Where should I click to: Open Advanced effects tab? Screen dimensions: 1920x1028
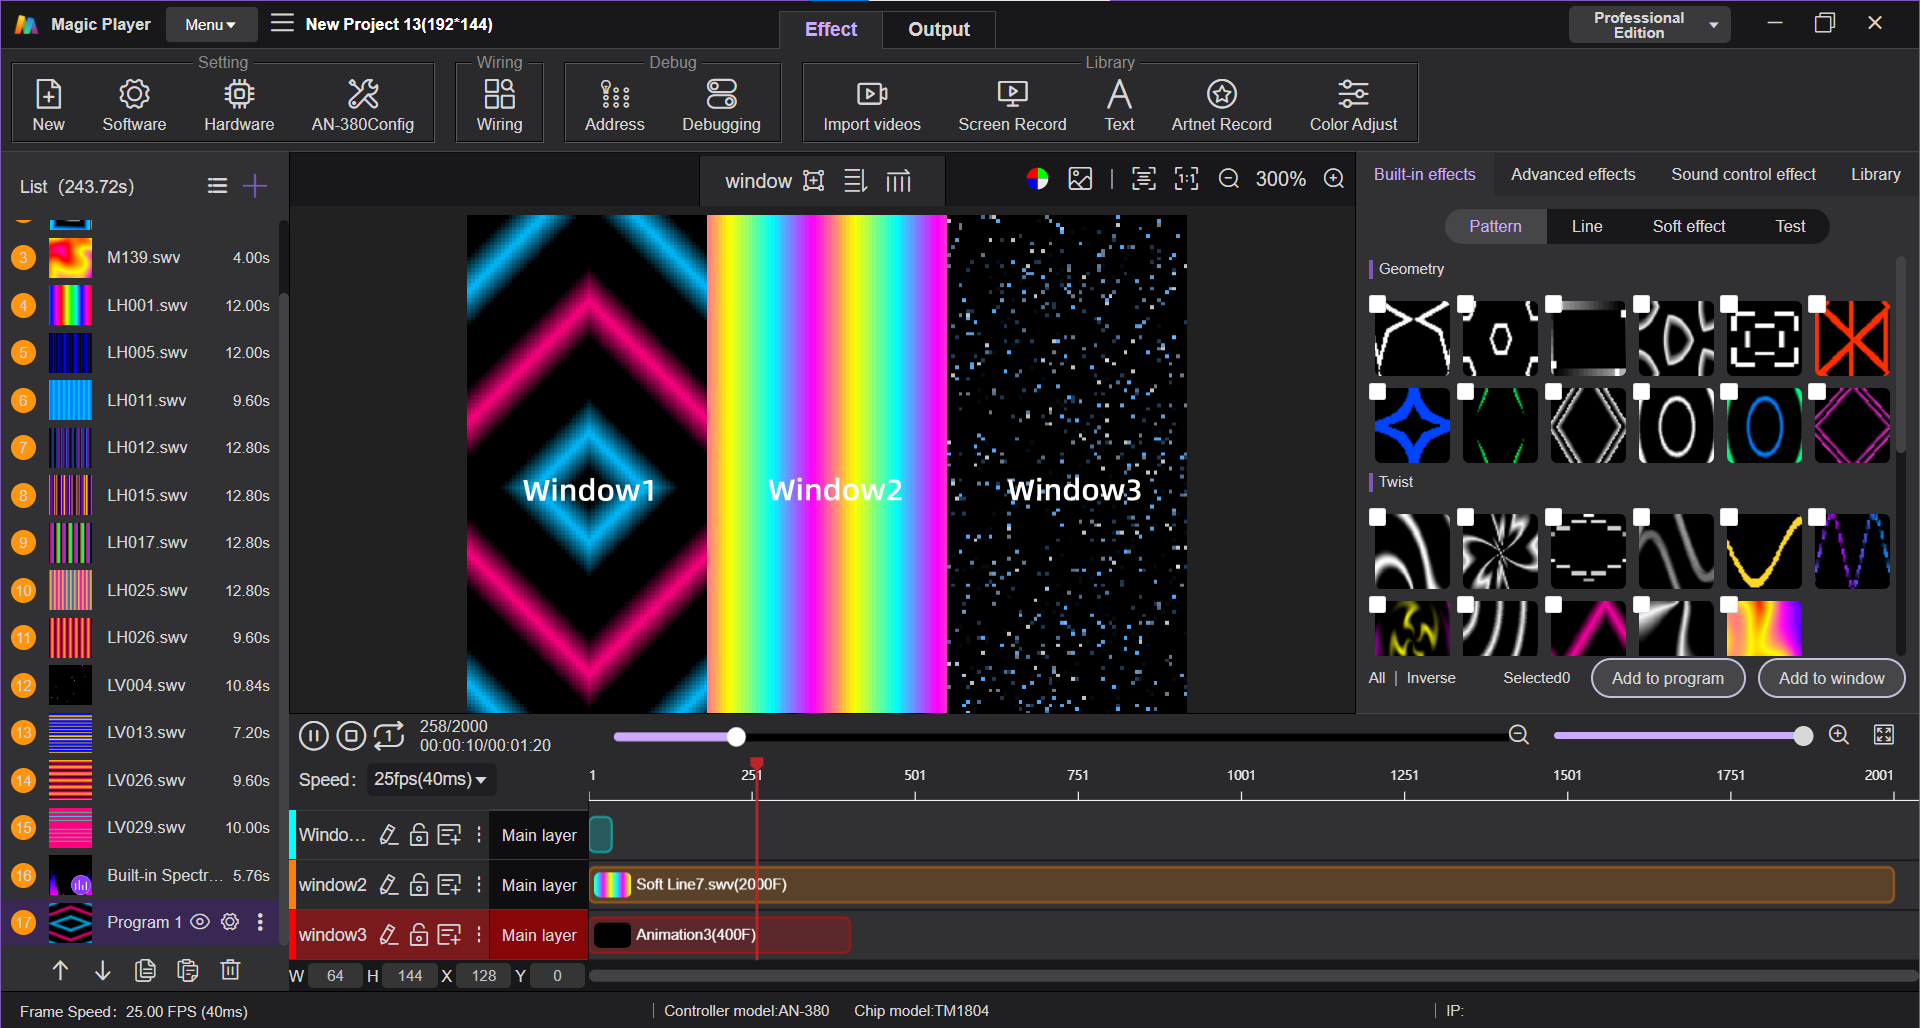(1573, 174)
